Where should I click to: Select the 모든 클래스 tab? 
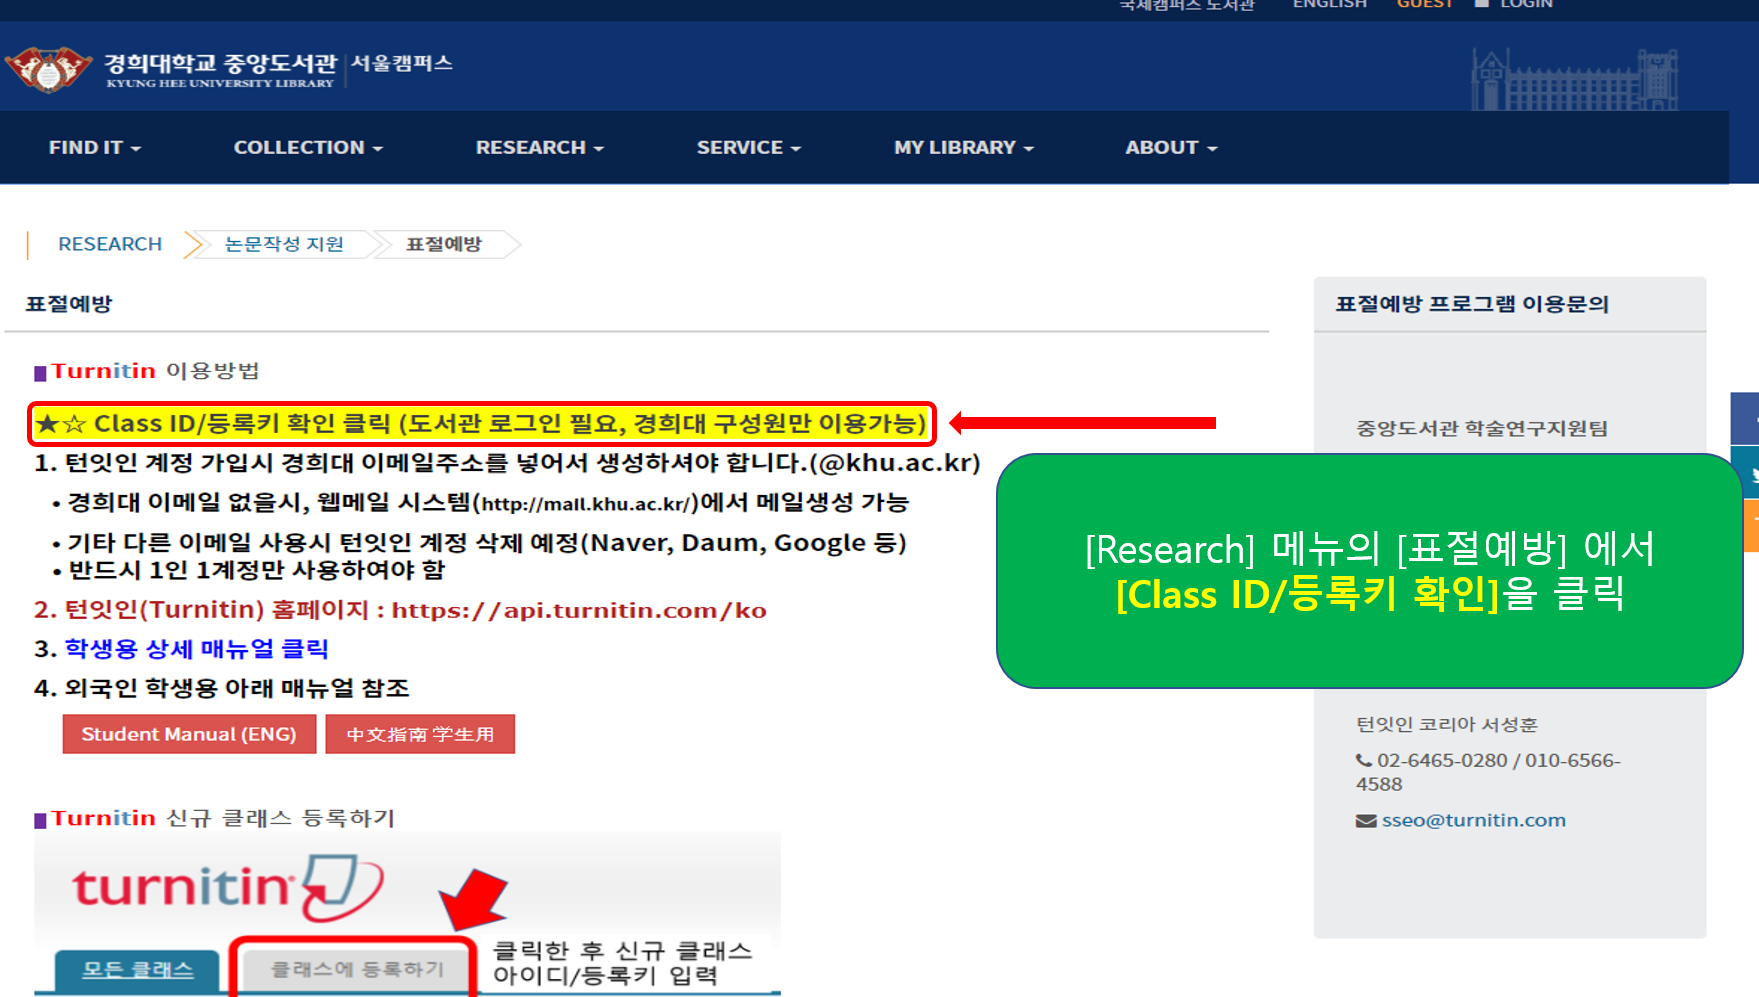[x=137, y=970]
